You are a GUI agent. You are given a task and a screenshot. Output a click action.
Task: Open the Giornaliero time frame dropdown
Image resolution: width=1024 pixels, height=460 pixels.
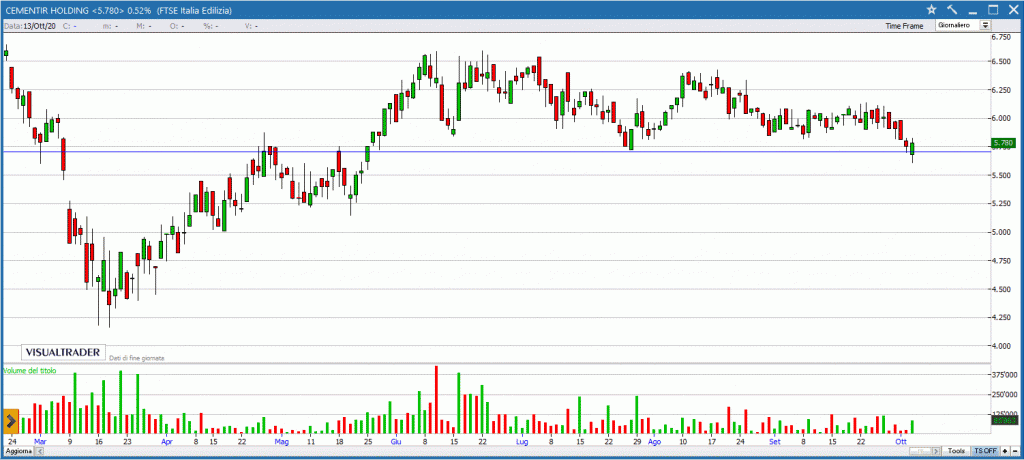coord(964,25)
